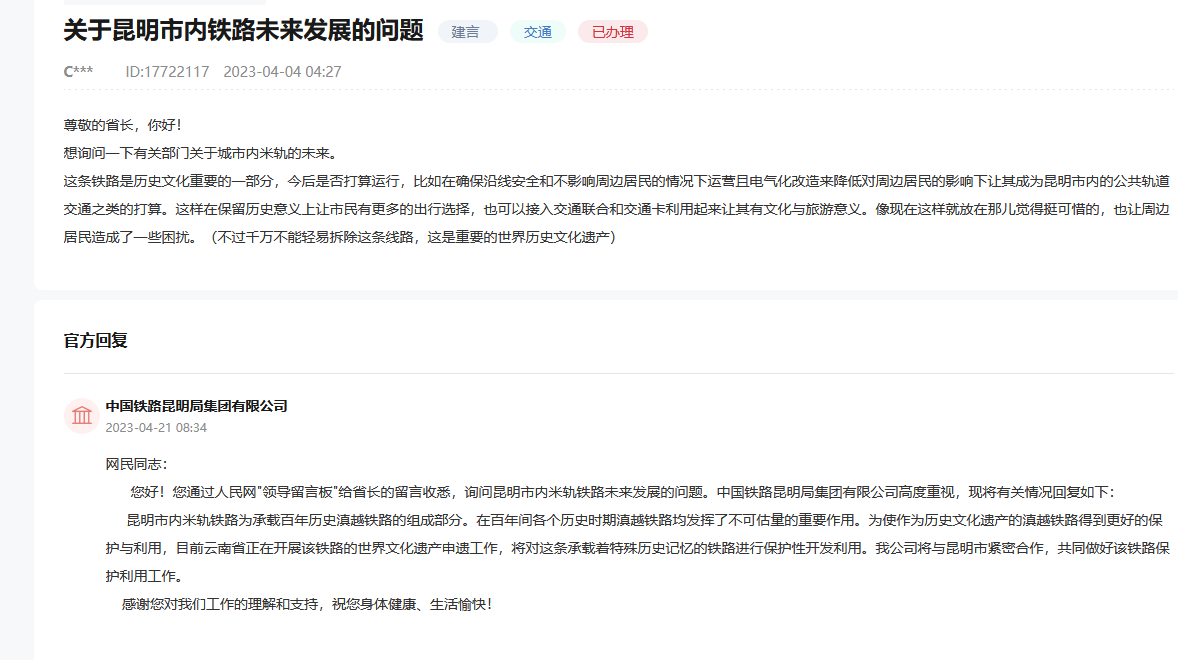The image size is (1178, 660).
Task: Click the institution building icon beside the reply
Action: click(x=81, y=415)
